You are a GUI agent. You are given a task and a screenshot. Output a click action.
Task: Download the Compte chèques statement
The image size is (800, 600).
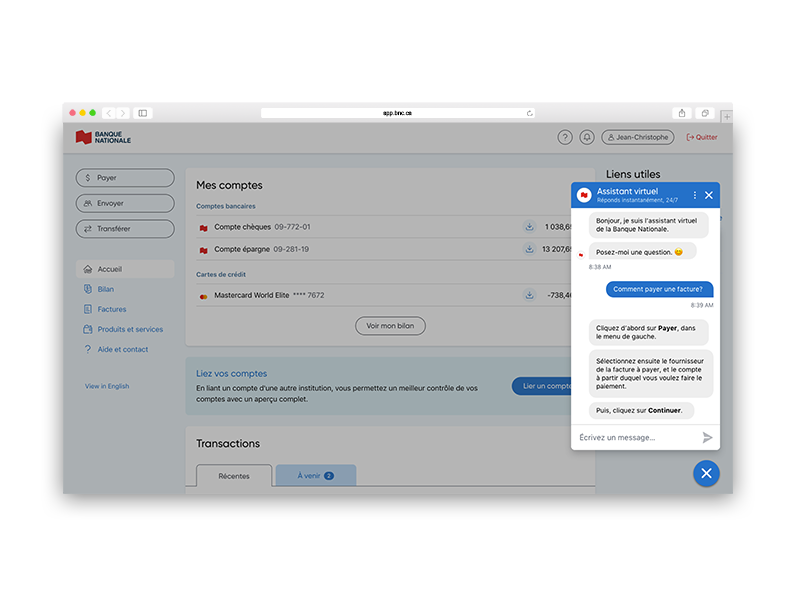pos(529,227)
